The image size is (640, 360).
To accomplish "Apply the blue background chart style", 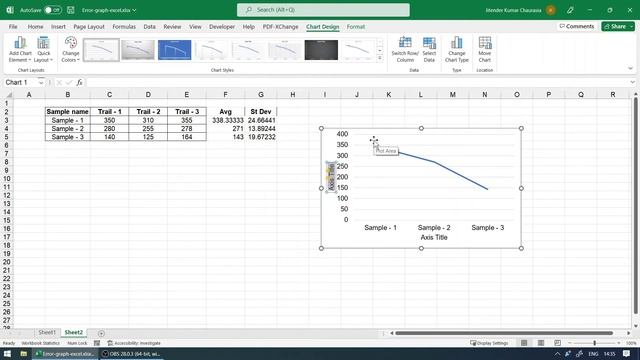I will (174, 50).
